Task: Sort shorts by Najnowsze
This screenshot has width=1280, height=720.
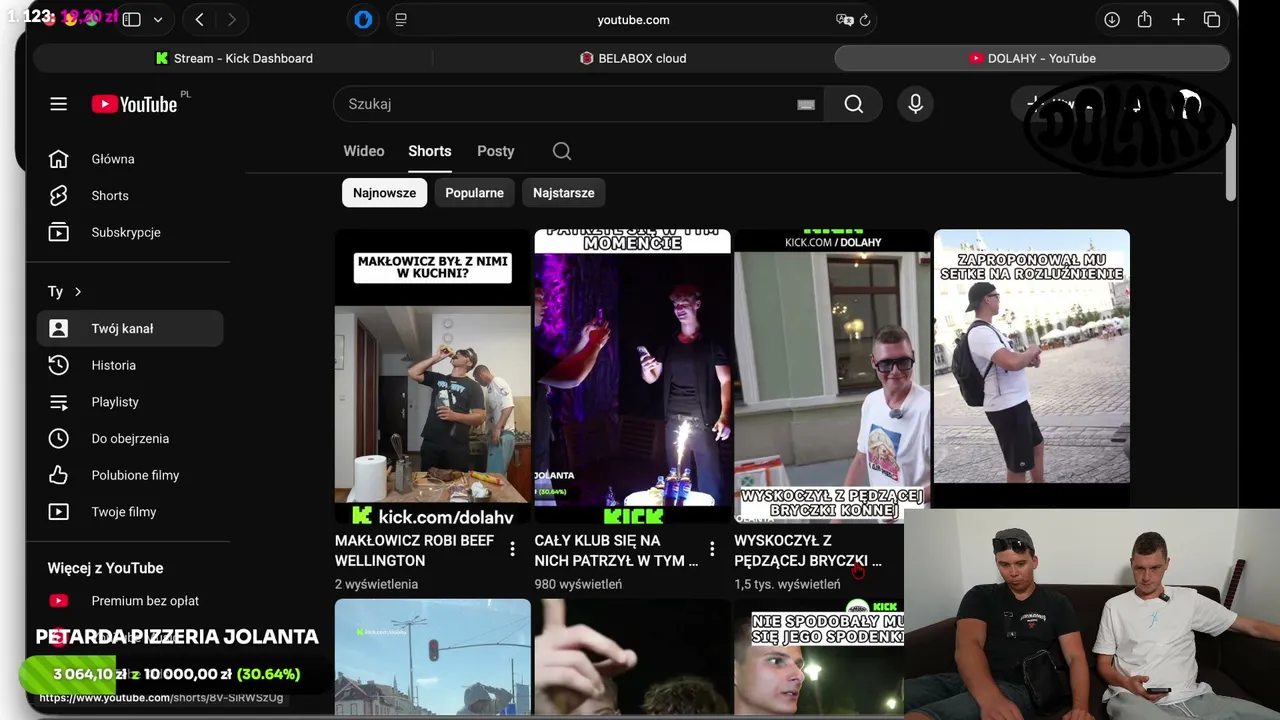Action: (384, 193)
